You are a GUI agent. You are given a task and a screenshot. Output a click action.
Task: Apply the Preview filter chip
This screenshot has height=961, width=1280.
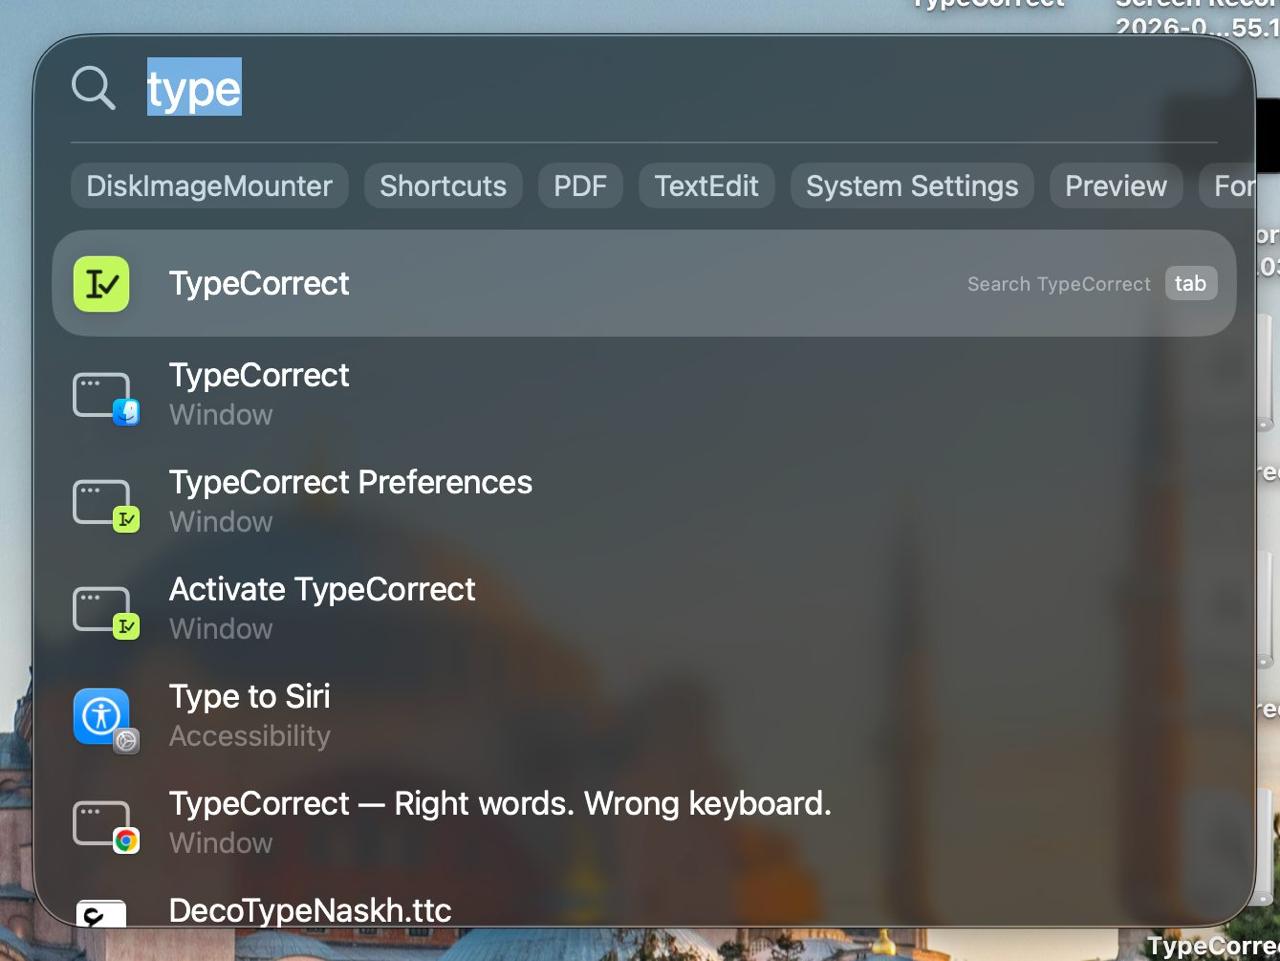[1116, 186]
